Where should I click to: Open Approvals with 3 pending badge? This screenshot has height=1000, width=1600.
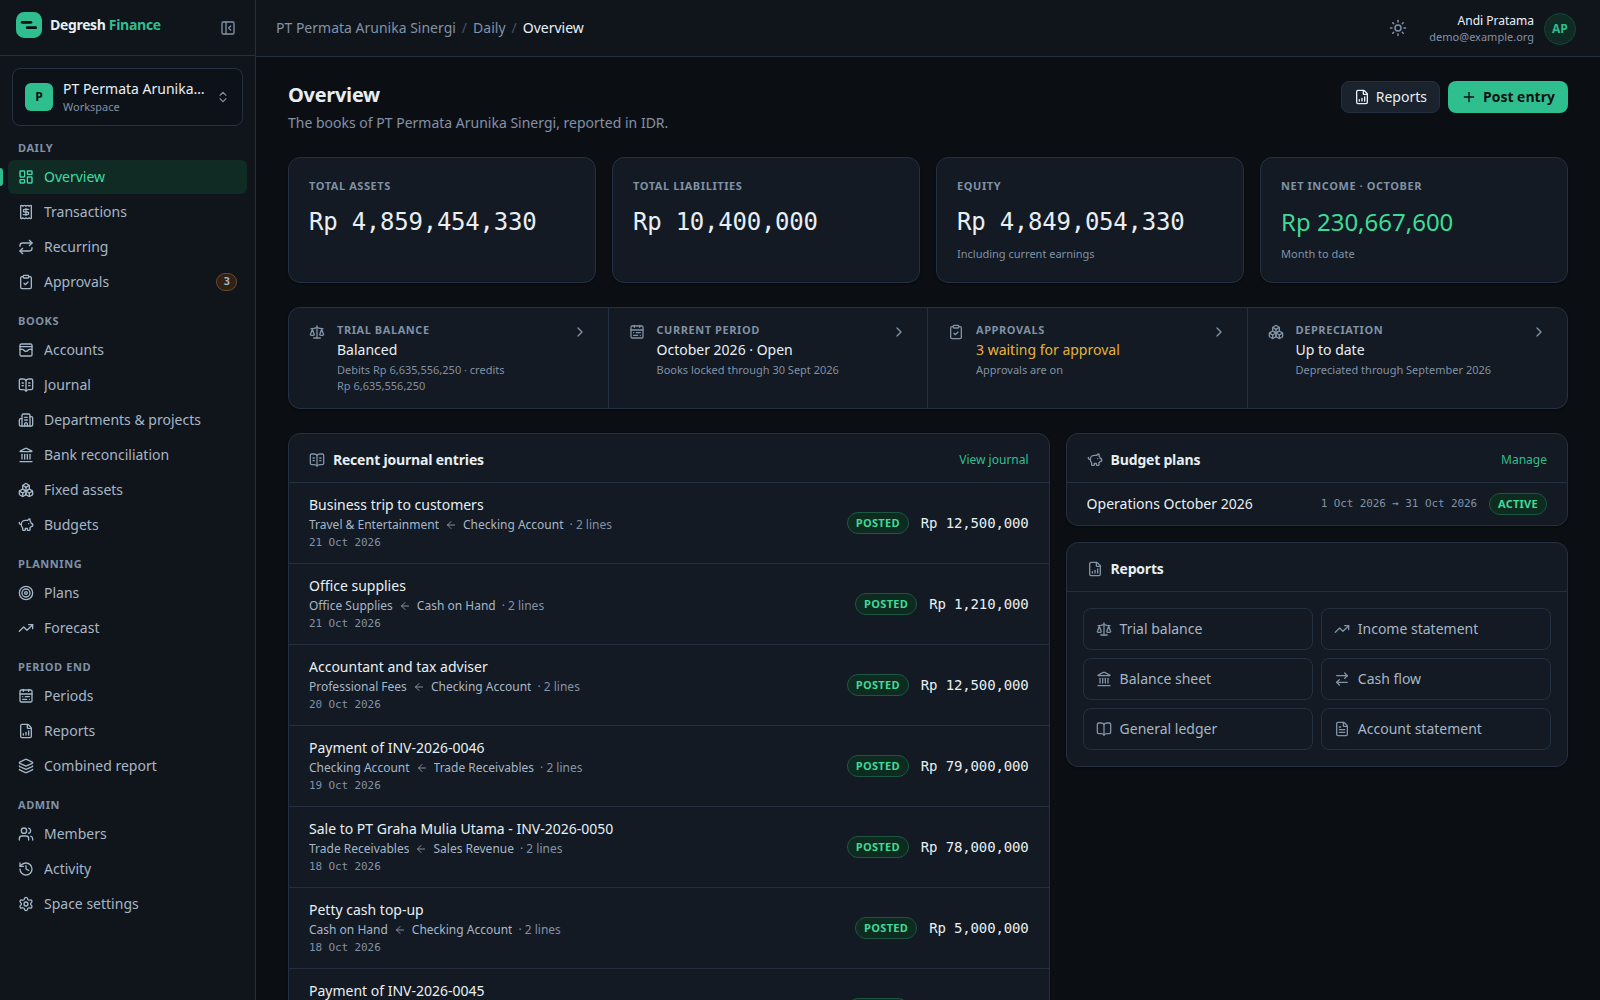[127, 282]
